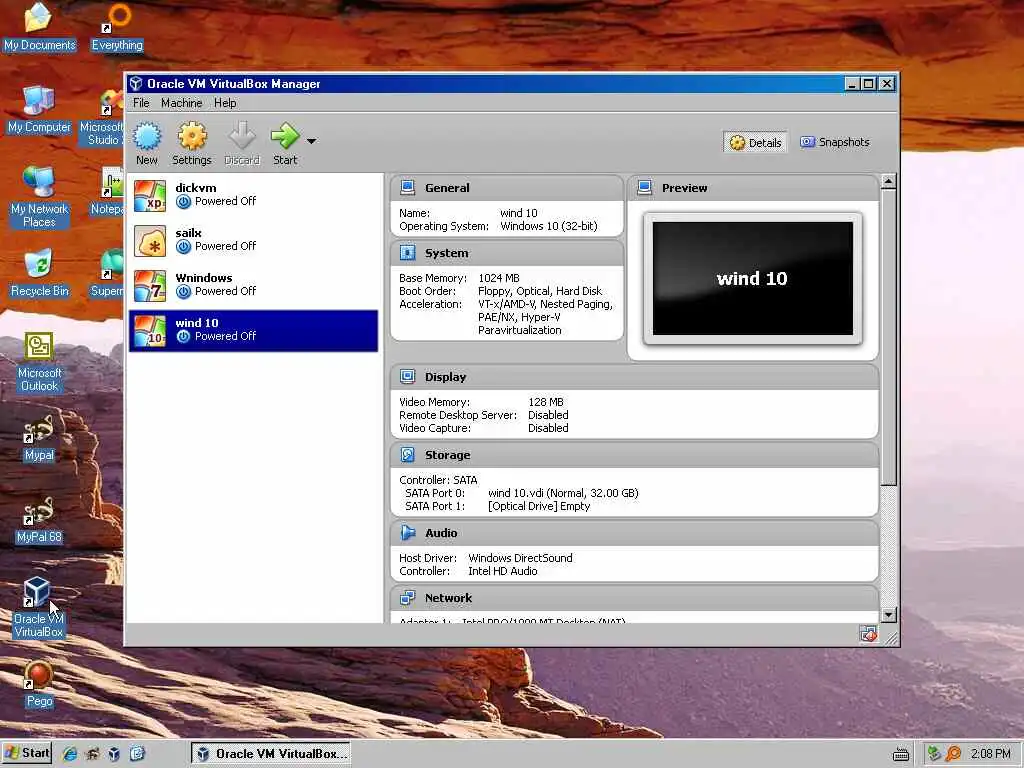Image resolution: width=1024 pixels, height=768 pixels.
Task: Open MyPal 68 desktop shortcut
Action: [x=39, y=520]
